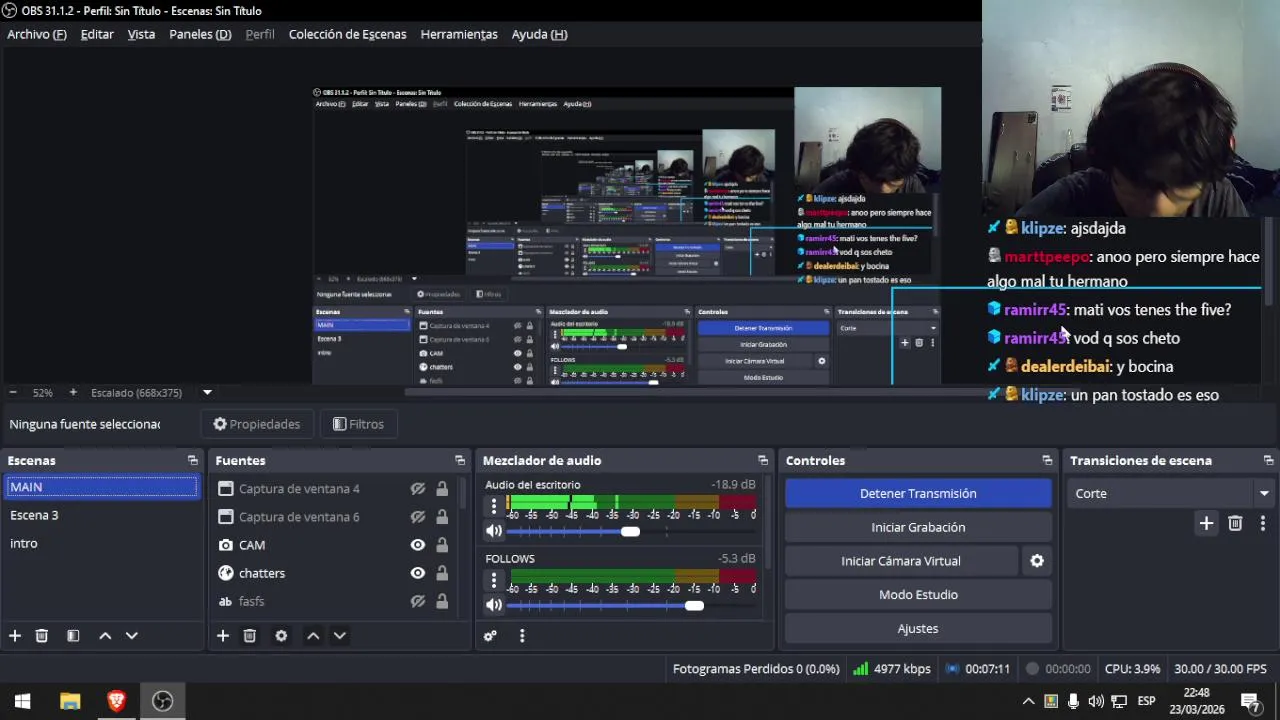The height and width of the screenshot is (720, 1280).
Task: Open the Herramientas menu
Action: 459,34
